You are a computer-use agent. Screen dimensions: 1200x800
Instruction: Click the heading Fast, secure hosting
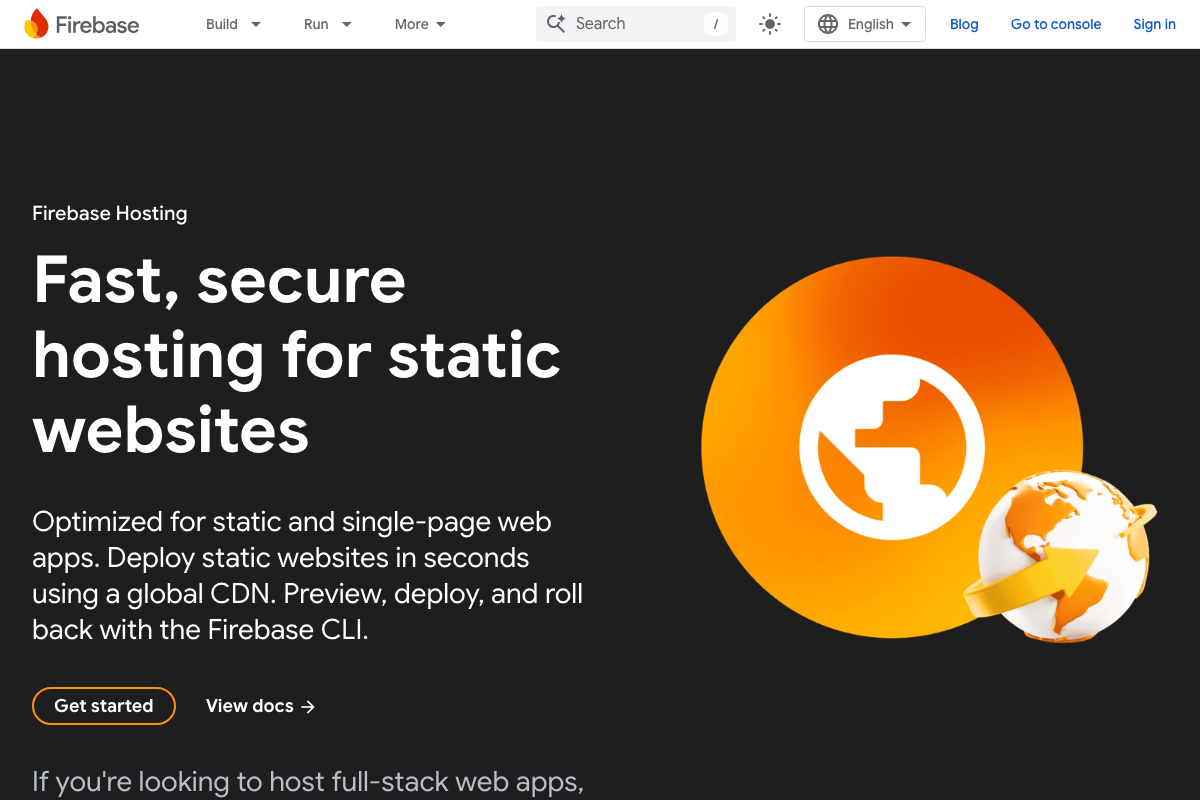[x=297, y=354]
